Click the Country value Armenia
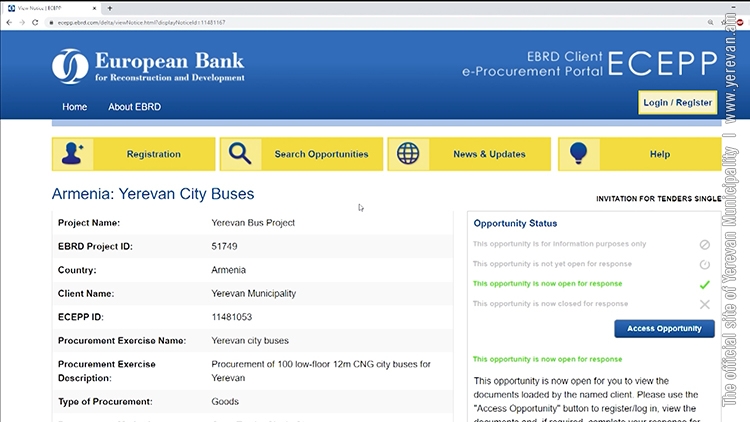The image size is (750, 422). [x=229, y=270]
